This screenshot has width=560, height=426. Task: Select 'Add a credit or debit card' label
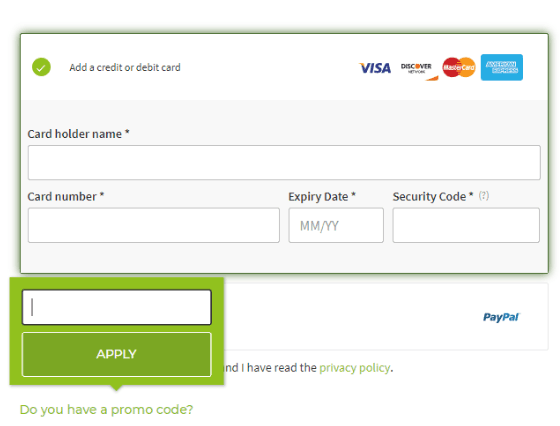click(125, 67)
